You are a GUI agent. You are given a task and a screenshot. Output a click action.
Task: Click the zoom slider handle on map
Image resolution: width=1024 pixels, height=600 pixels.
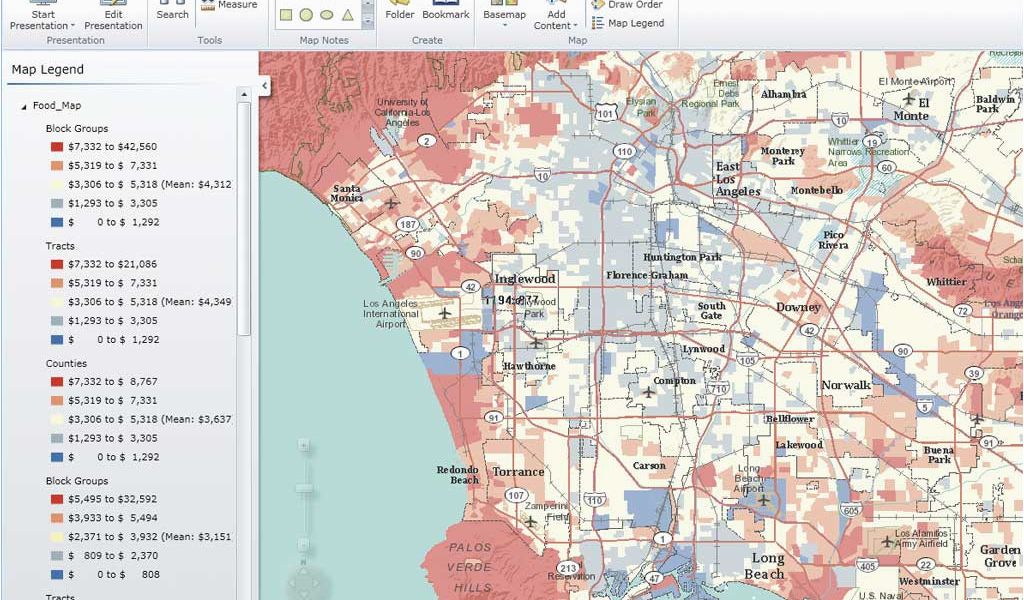pos(304,488)
